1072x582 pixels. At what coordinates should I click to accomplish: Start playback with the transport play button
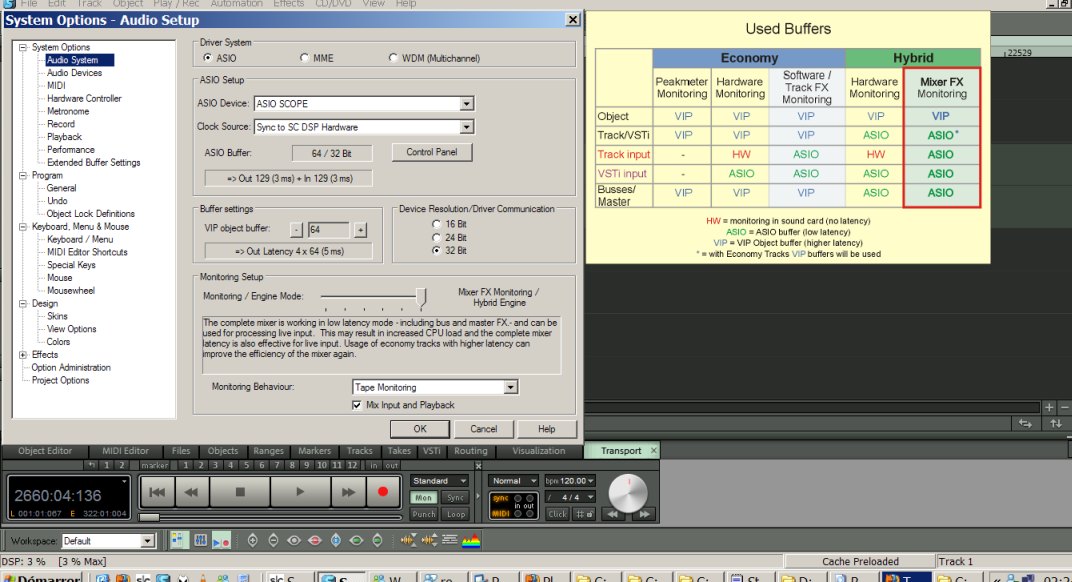pos(299,492)
